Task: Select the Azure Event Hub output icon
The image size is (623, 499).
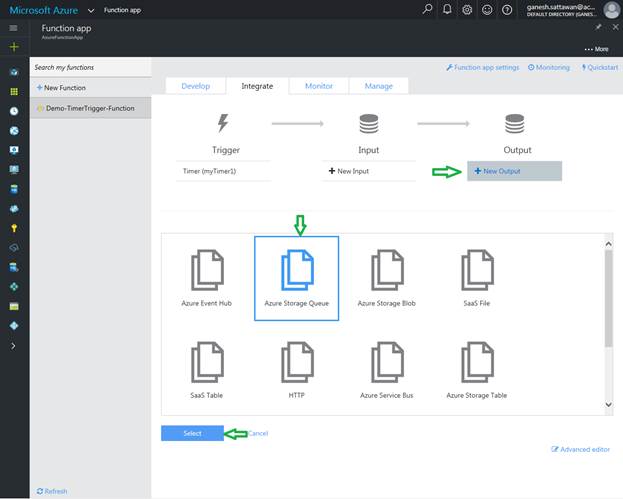Action: (206, 271)
